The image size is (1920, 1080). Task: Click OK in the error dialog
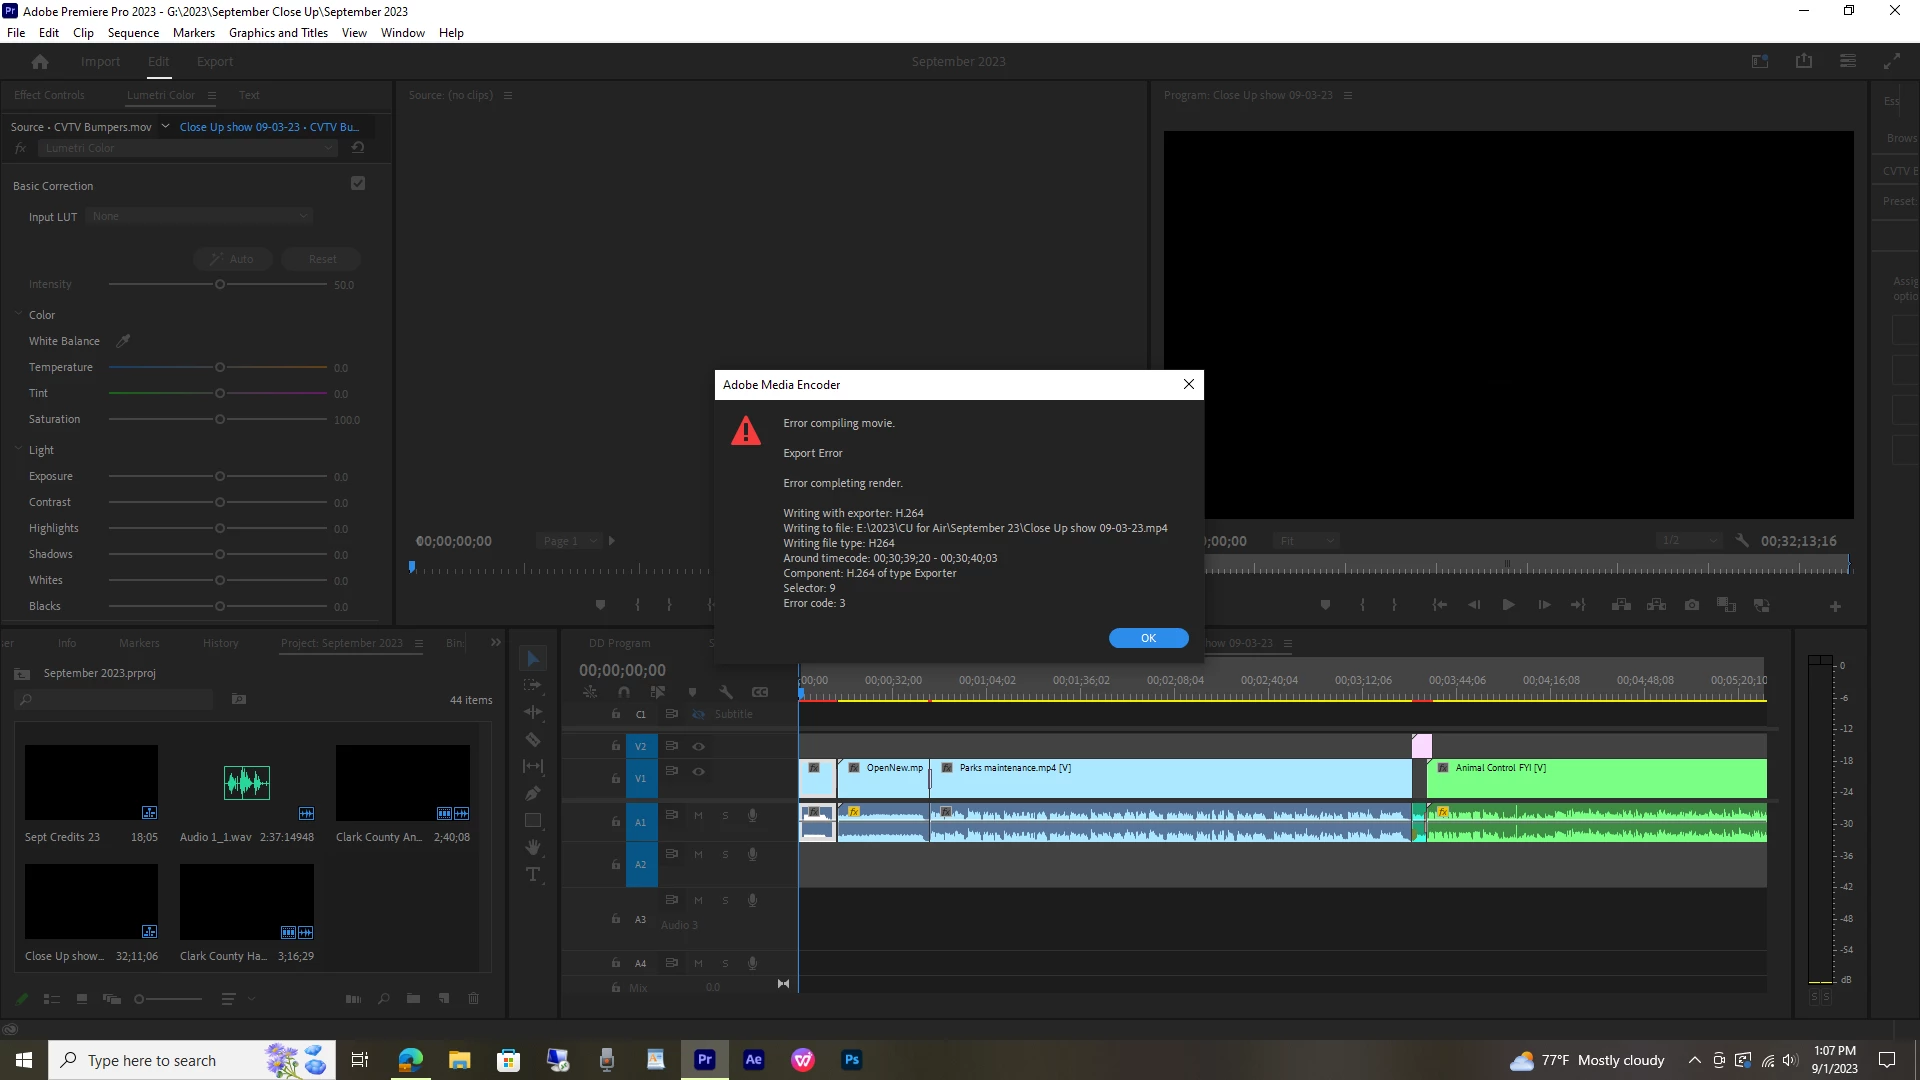tap(1148, 638)
